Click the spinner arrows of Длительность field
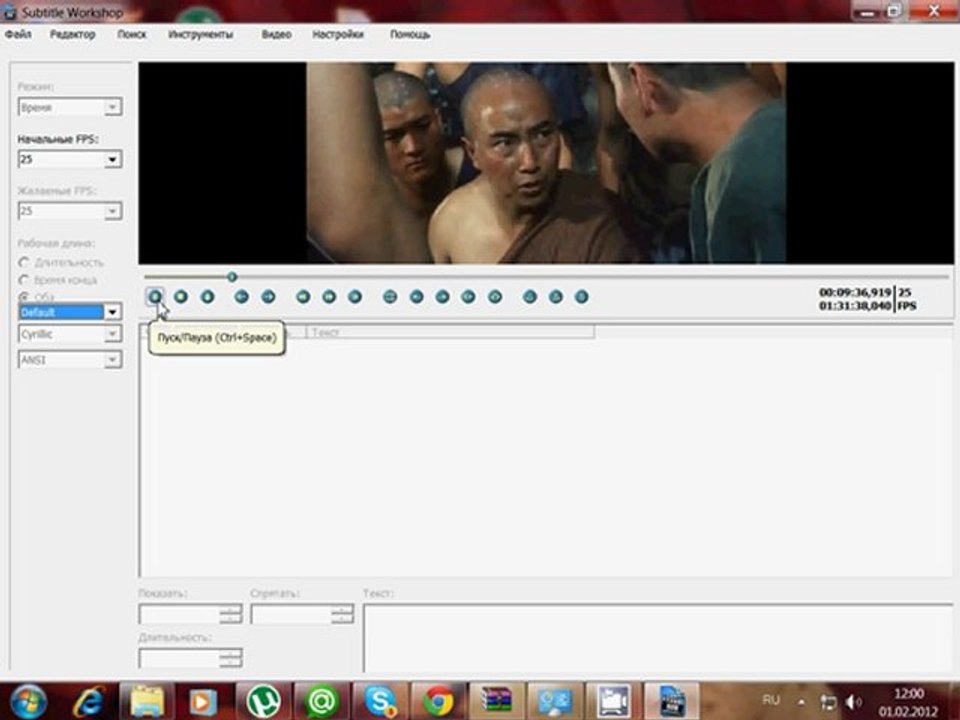This screenshot has height=720, width=960. [230, 658]
